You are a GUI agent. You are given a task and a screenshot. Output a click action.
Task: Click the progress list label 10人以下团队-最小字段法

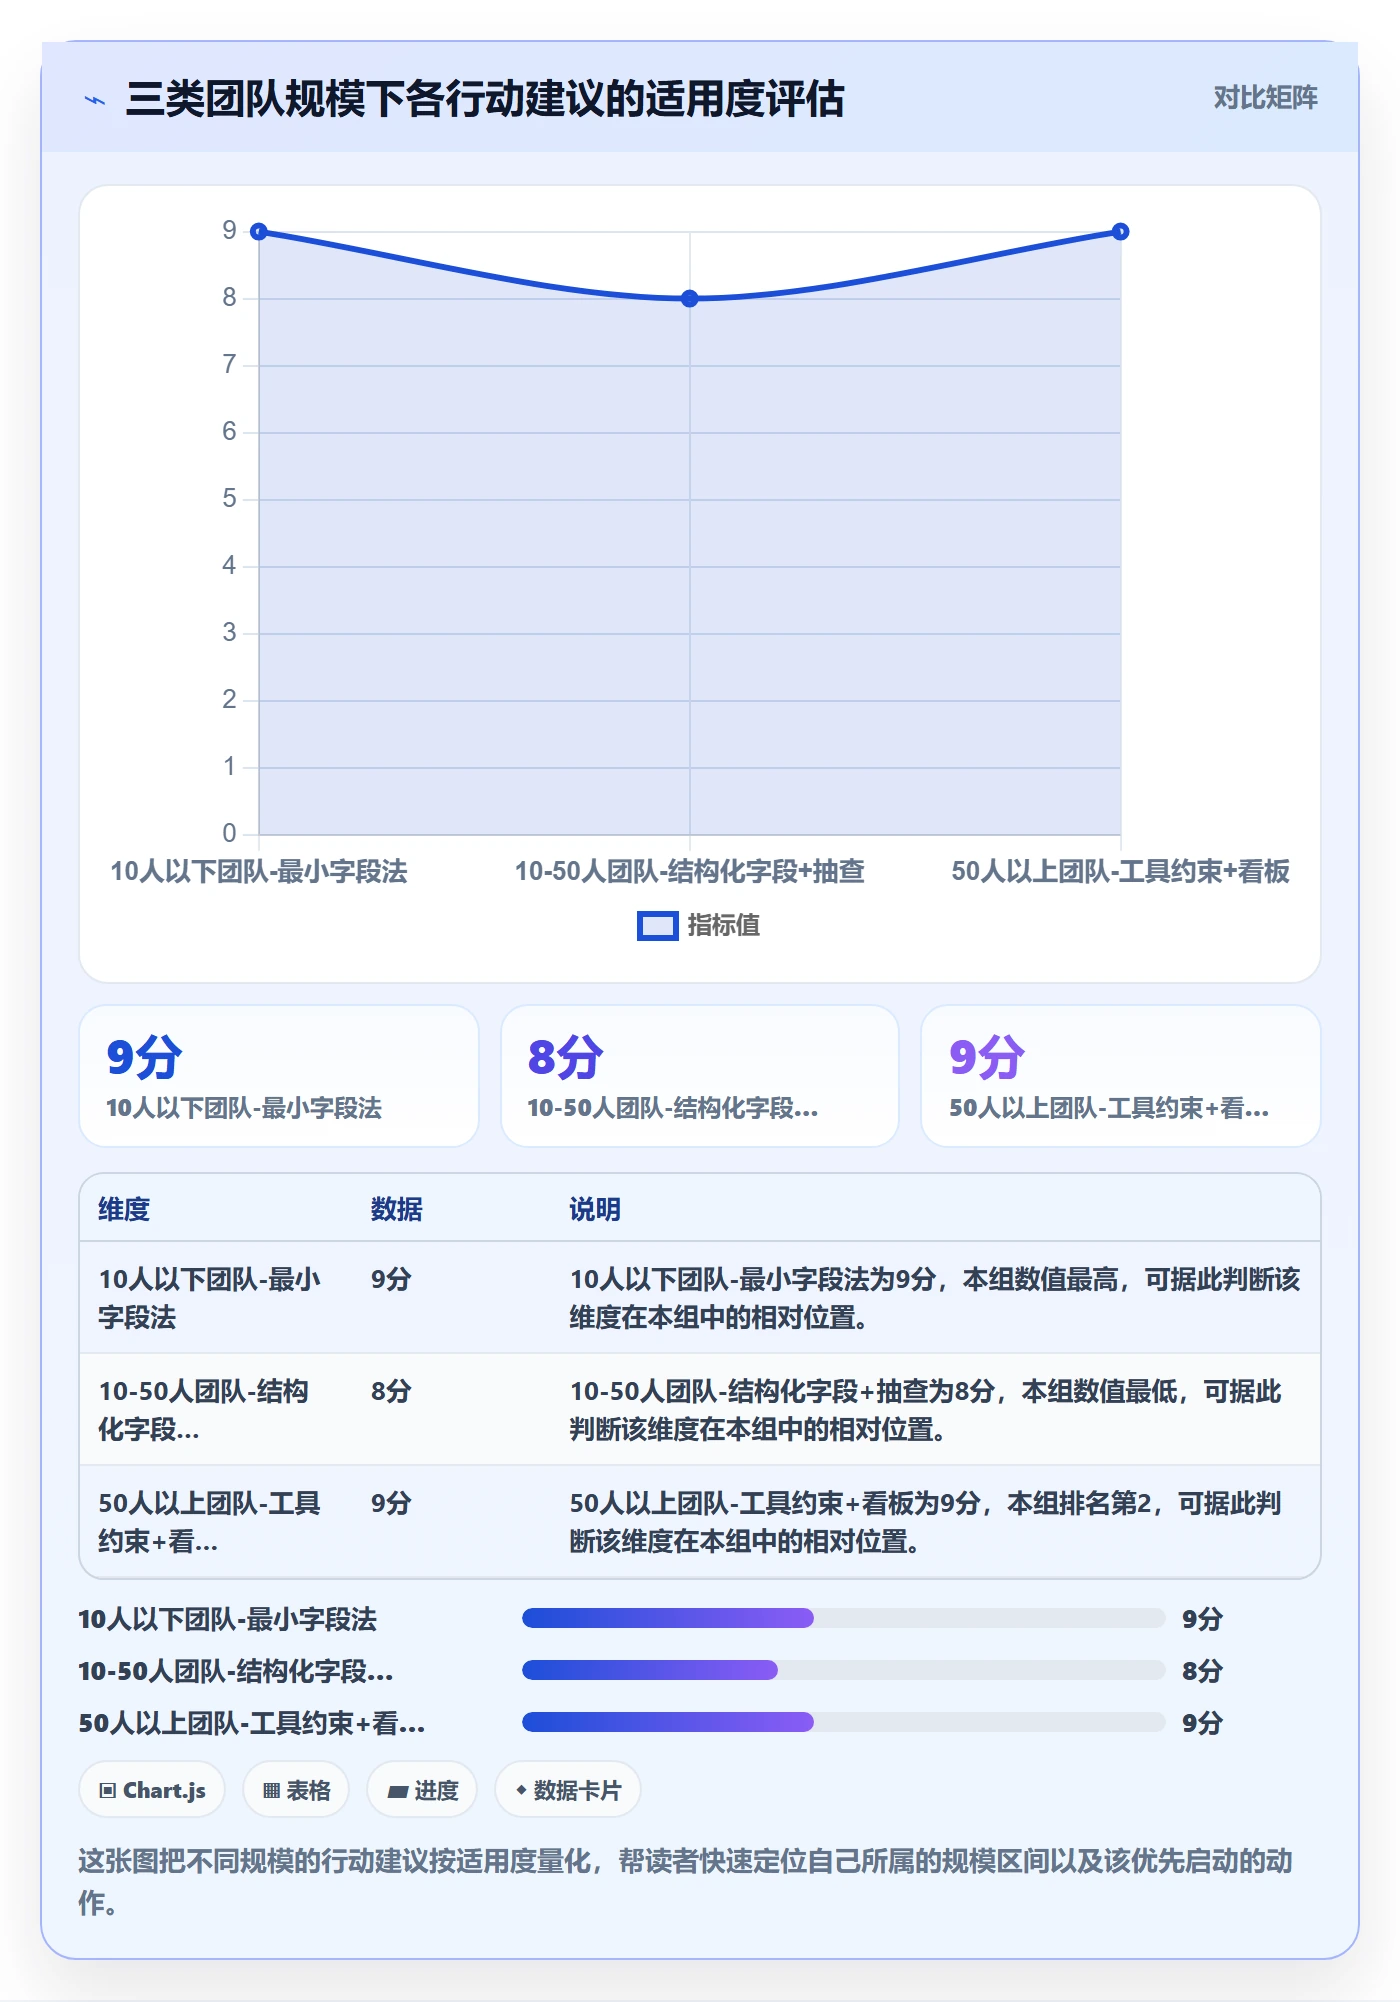pyautogui.click(x=228, y=1618)
